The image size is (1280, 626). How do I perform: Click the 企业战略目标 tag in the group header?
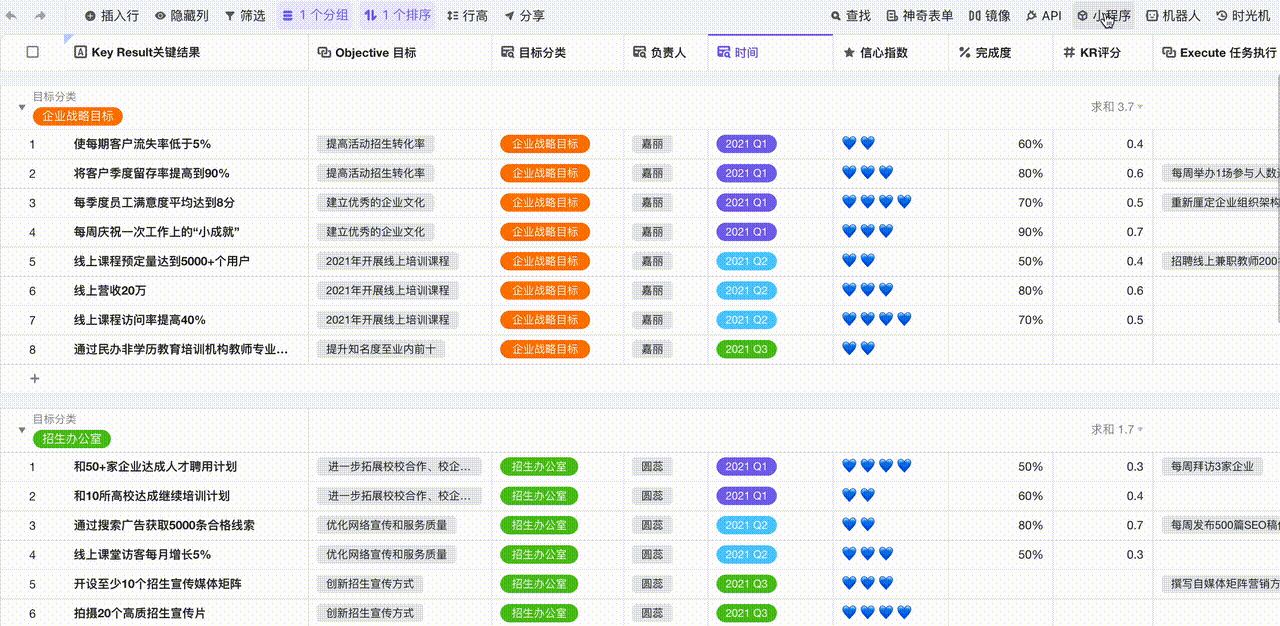coord(78,116)
